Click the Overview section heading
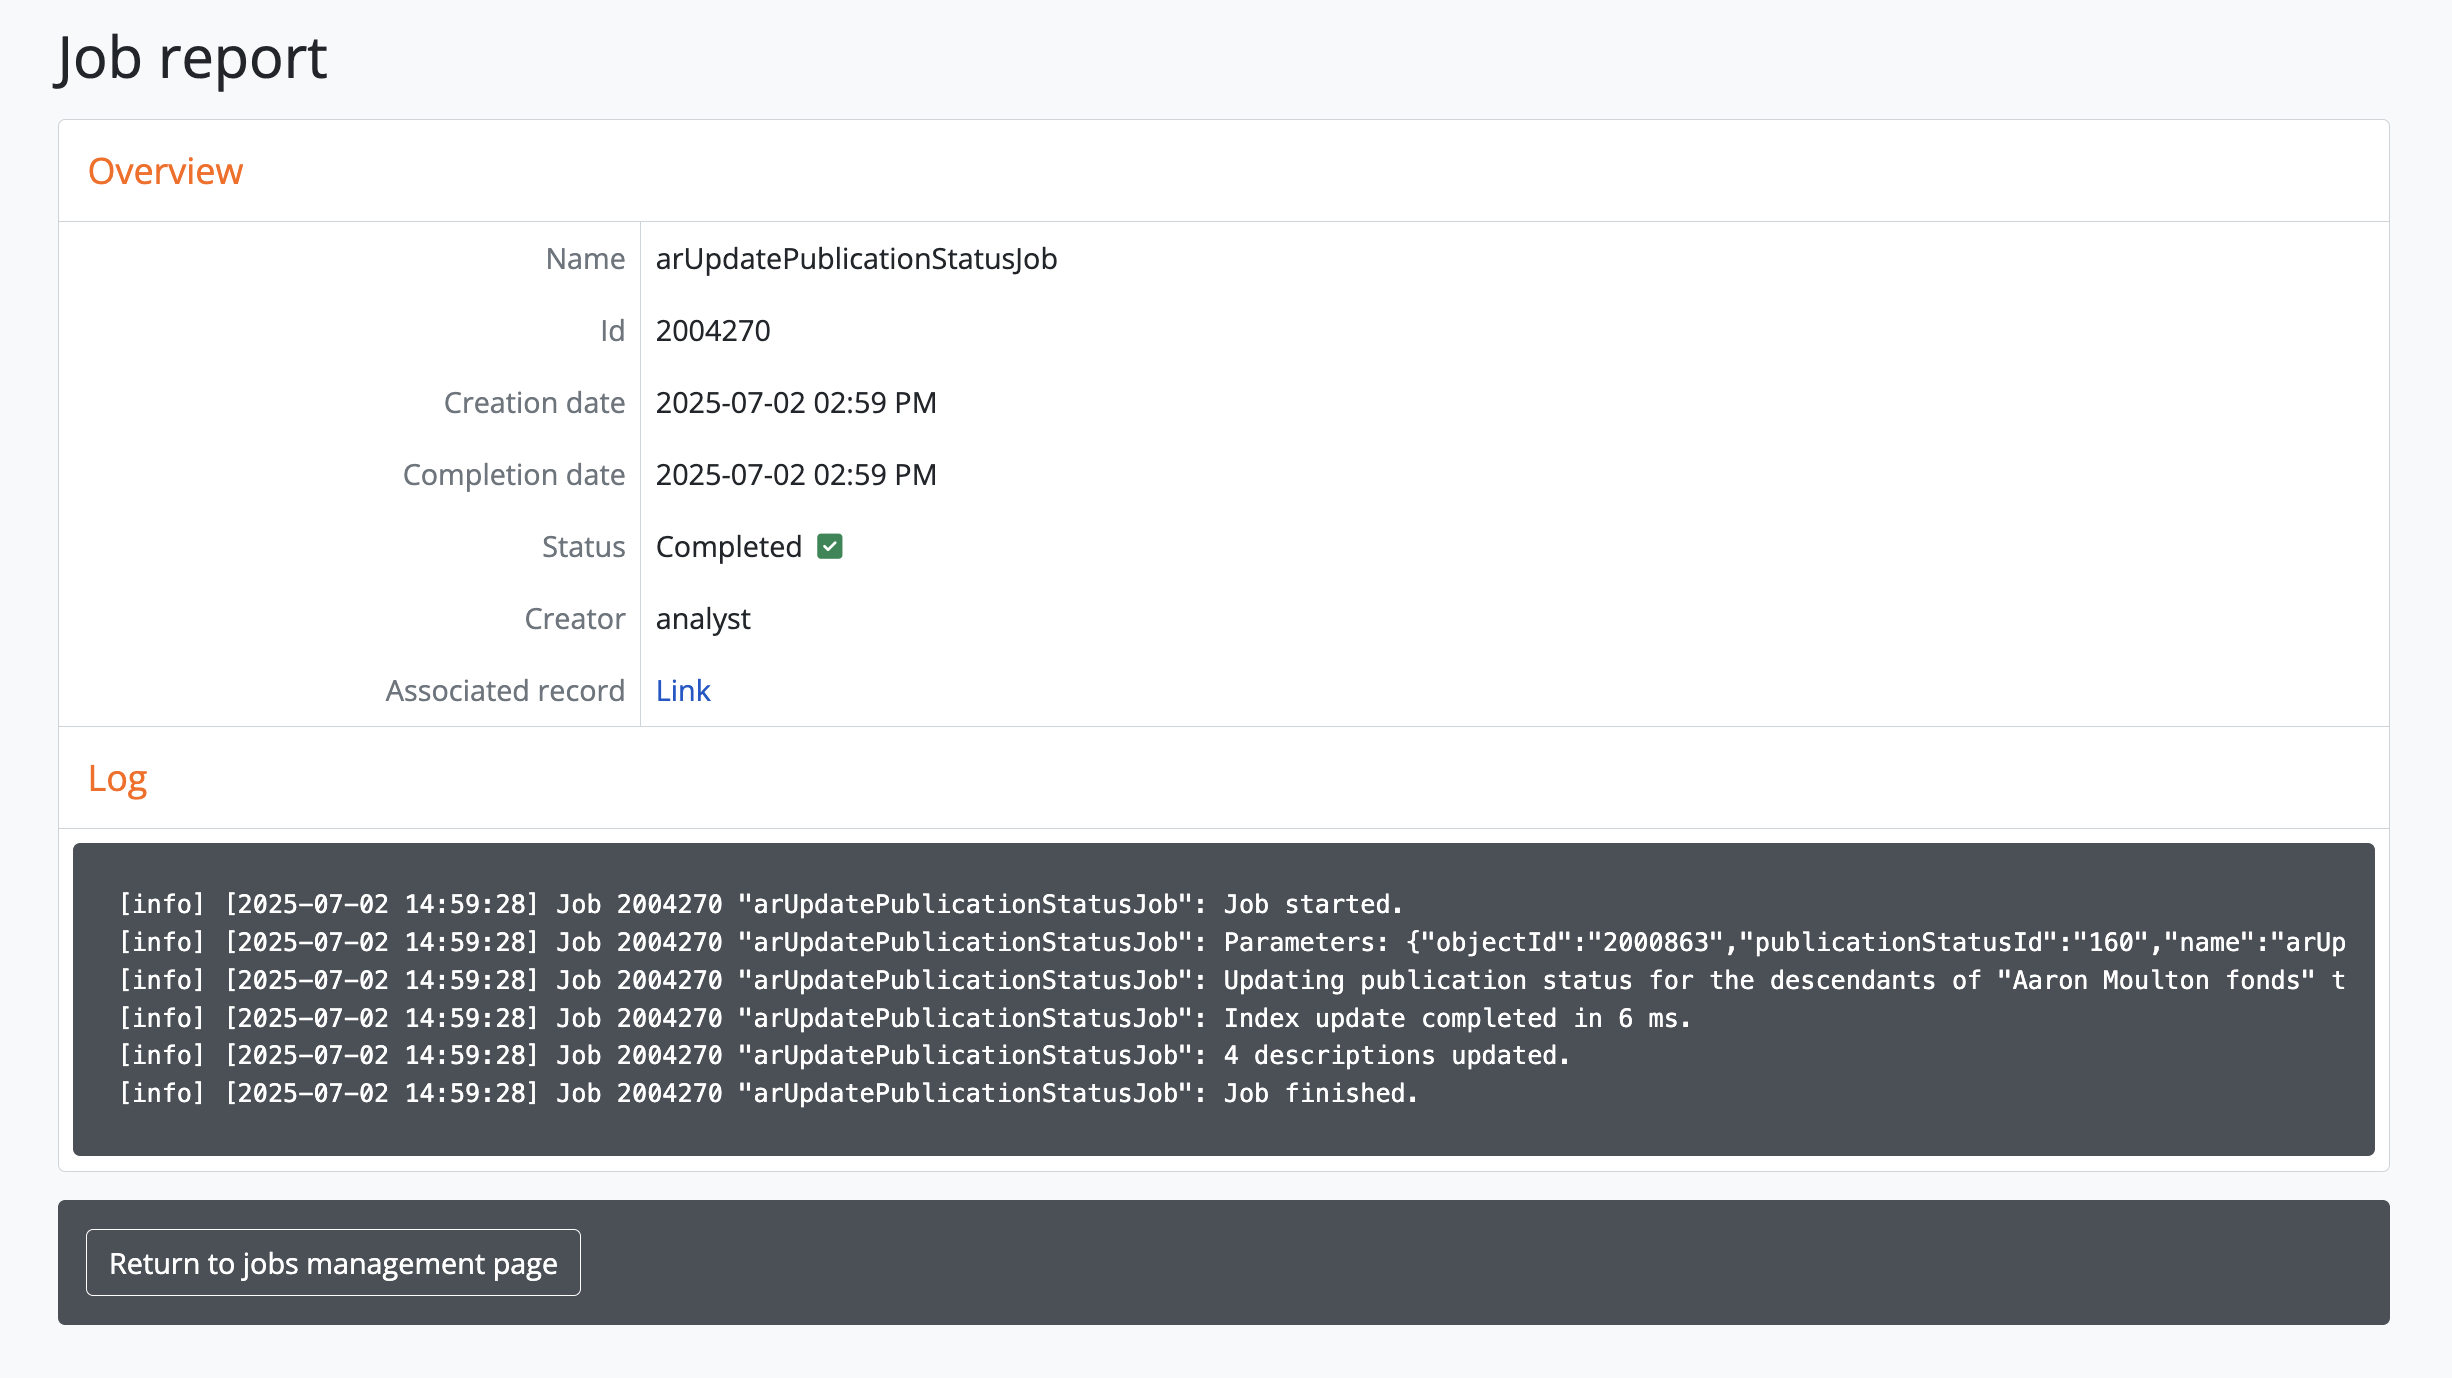Viewport: 2452px width, 1378px height. 165,171
